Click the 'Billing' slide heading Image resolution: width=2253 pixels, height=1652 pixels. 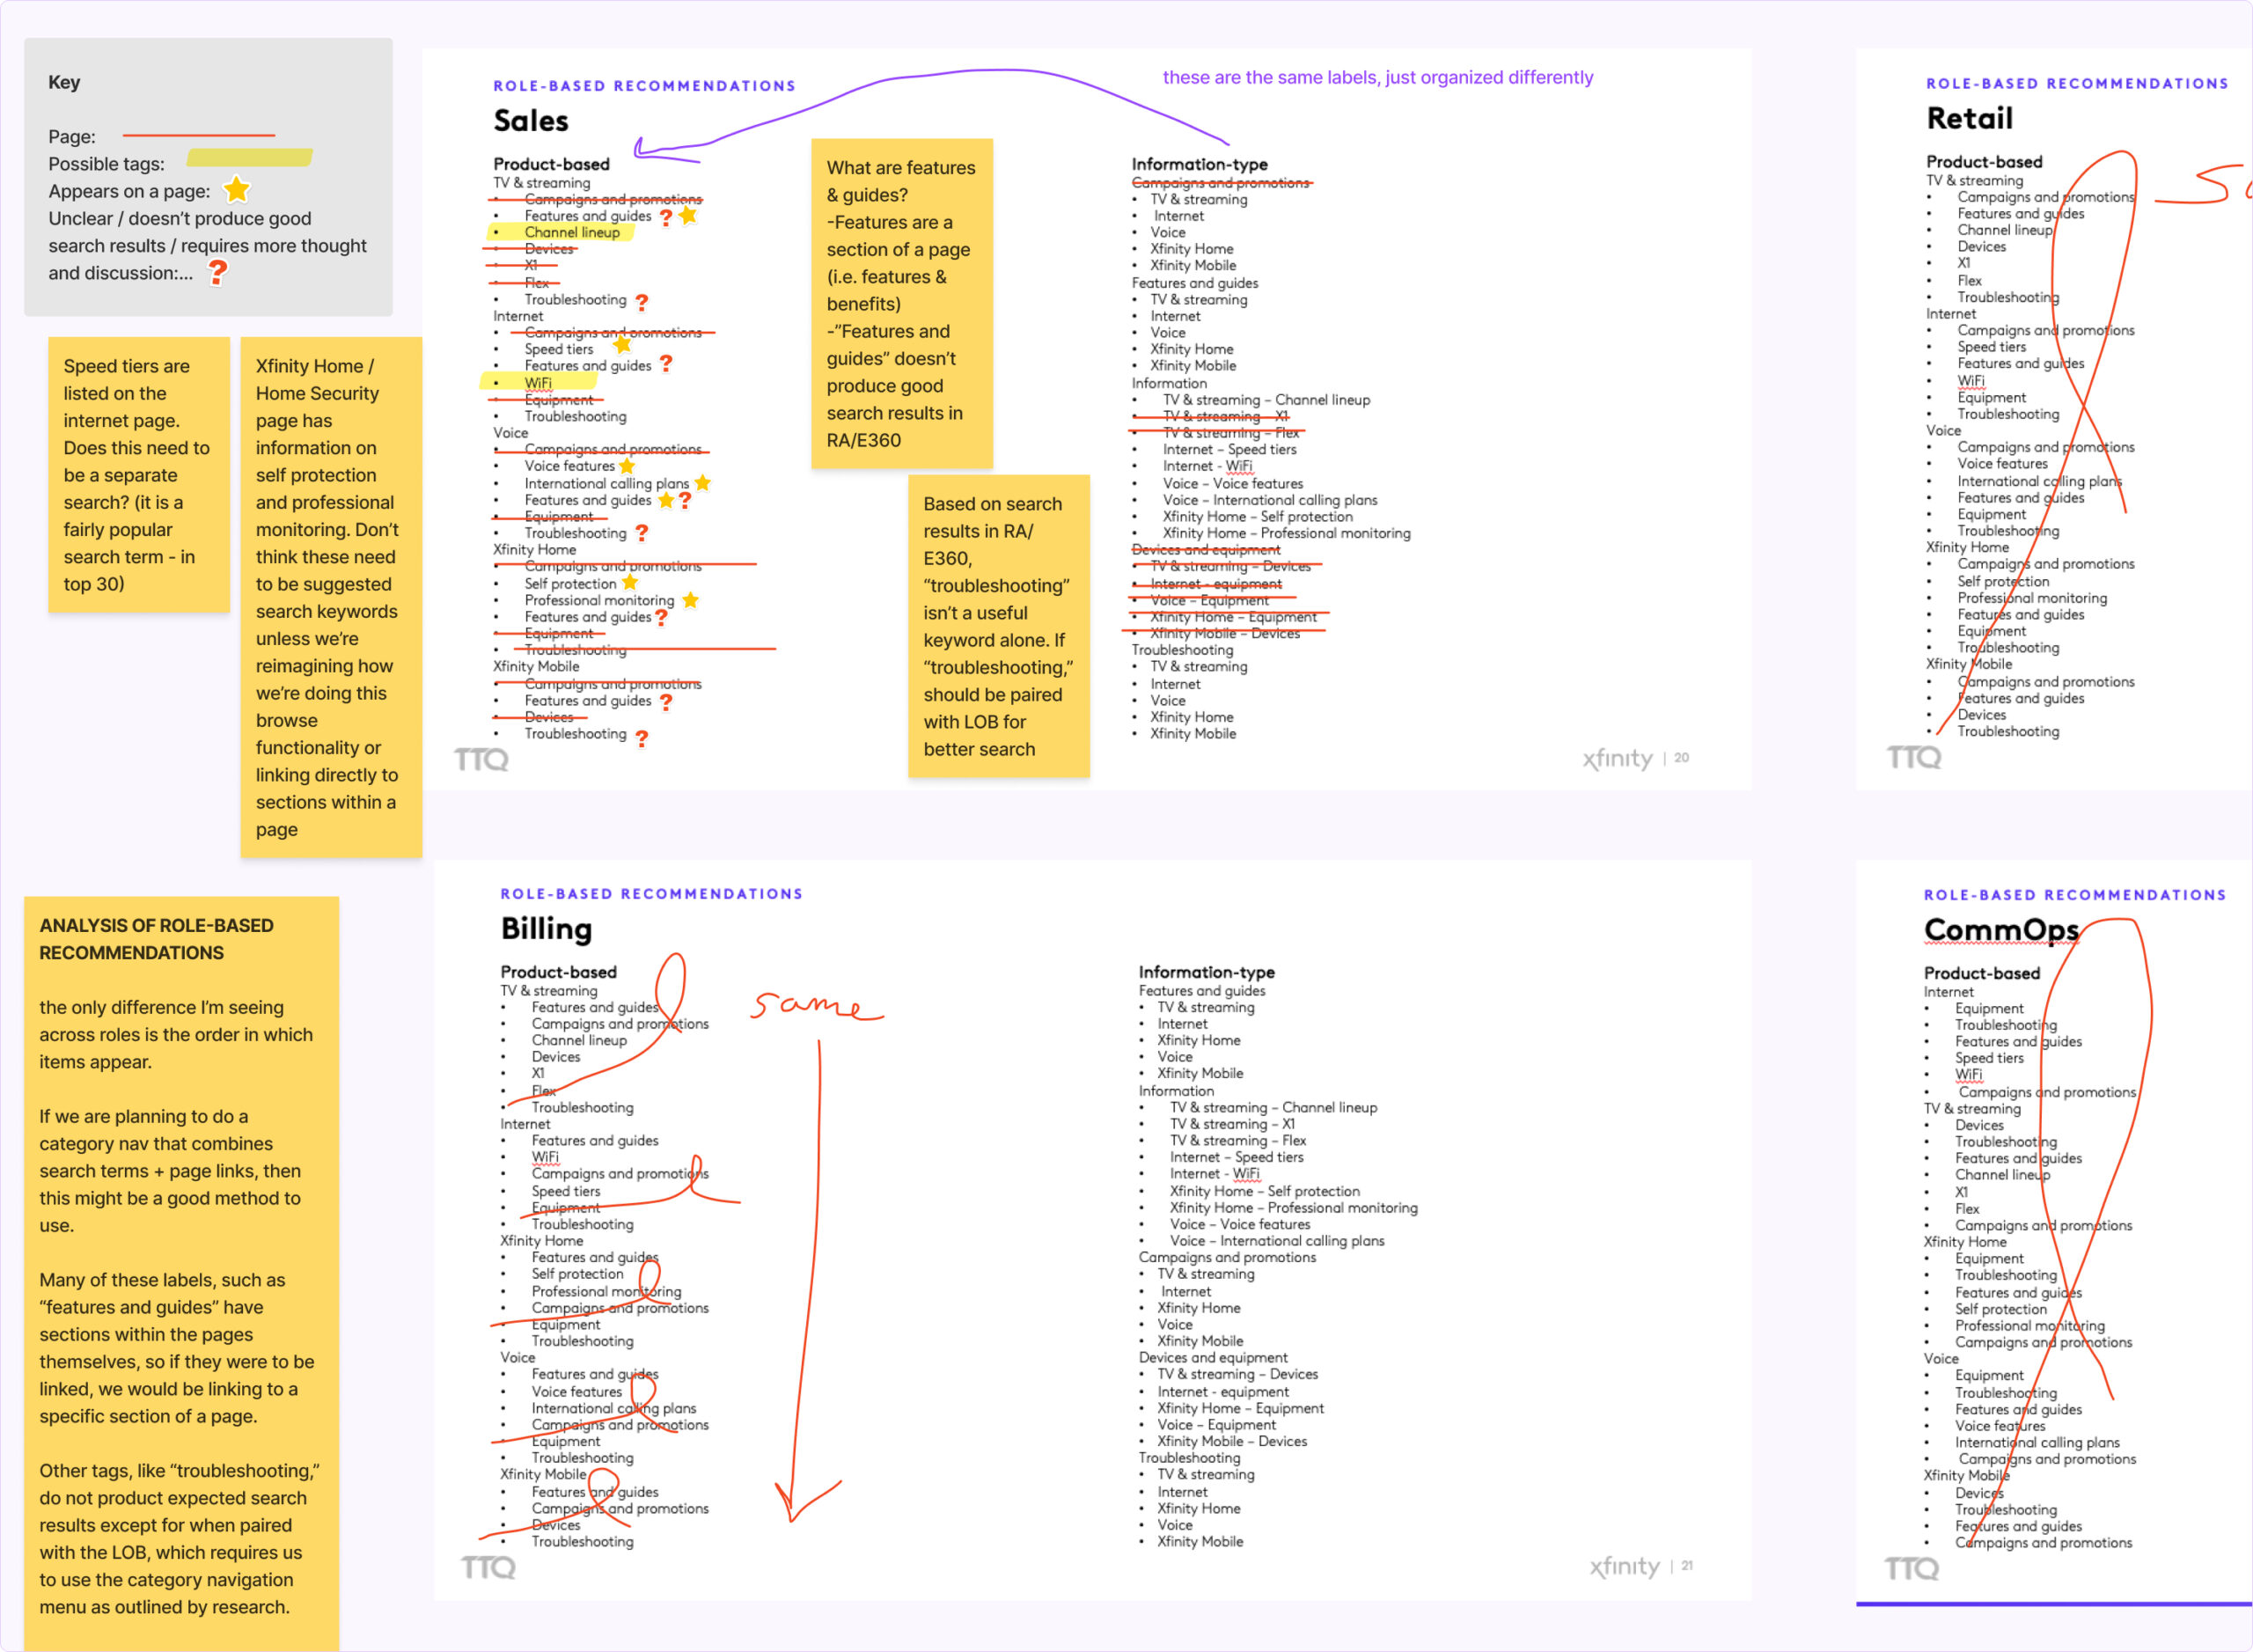pos(546,929)
